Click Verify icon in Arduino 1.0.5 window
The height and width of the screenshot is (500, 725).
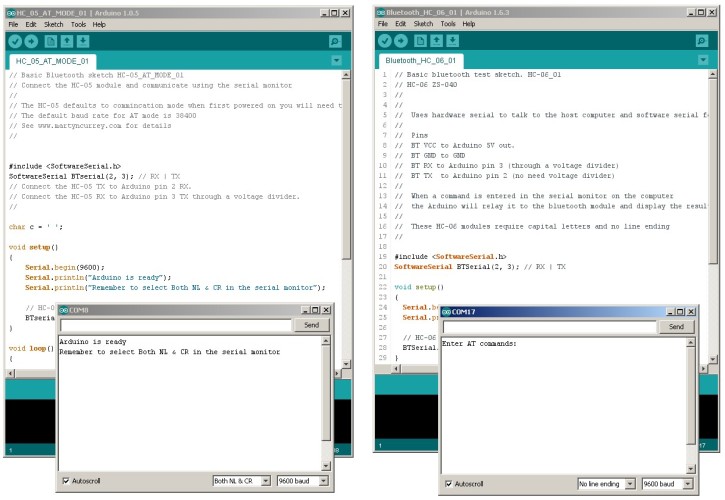pyautogui.click(x=15, y=41)
